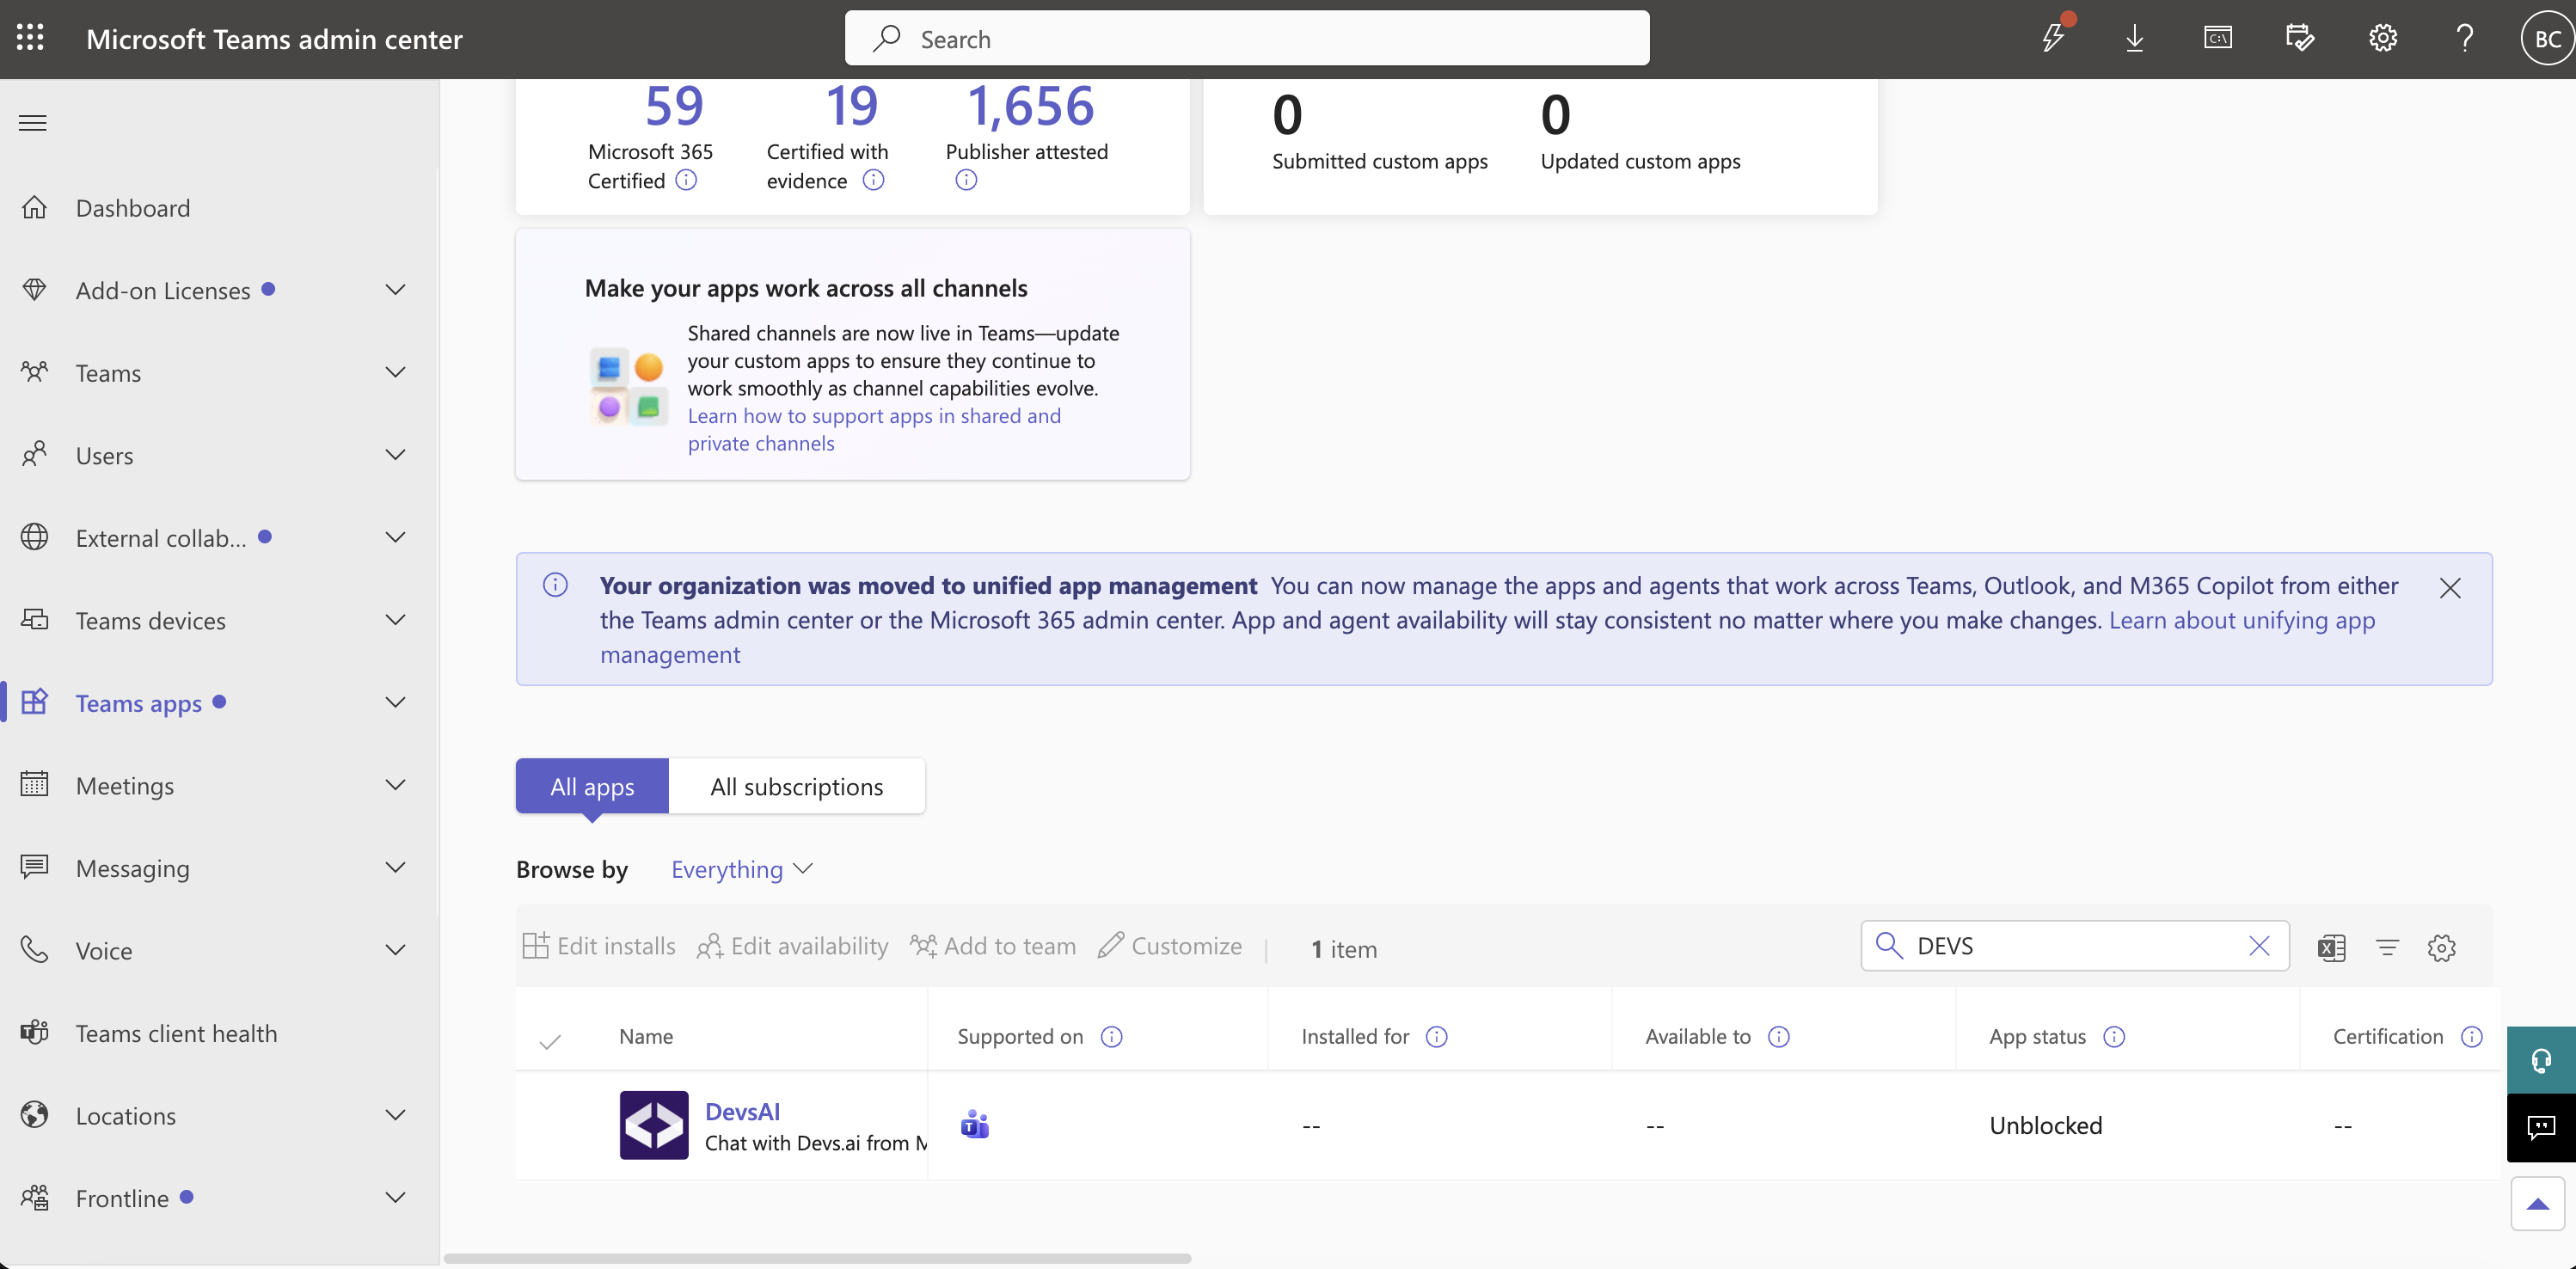Open the Browse by Everything dropdown
This screenshot has width=2576, height=1269.
click(x=741, y=869)
